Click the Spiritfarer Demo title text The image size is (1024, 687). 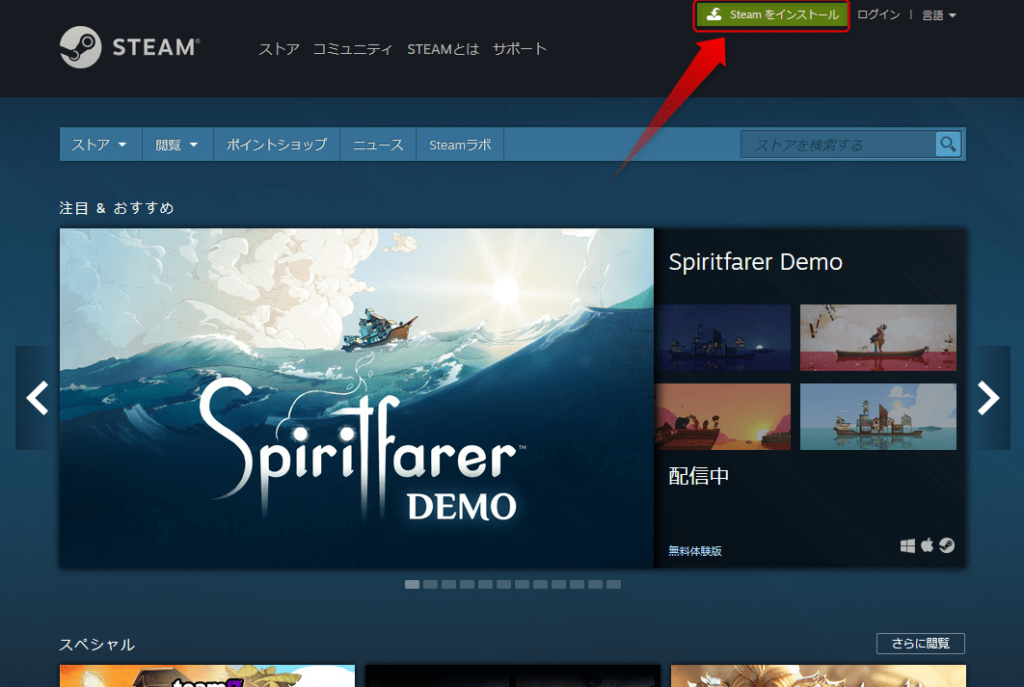coord(756,262)
